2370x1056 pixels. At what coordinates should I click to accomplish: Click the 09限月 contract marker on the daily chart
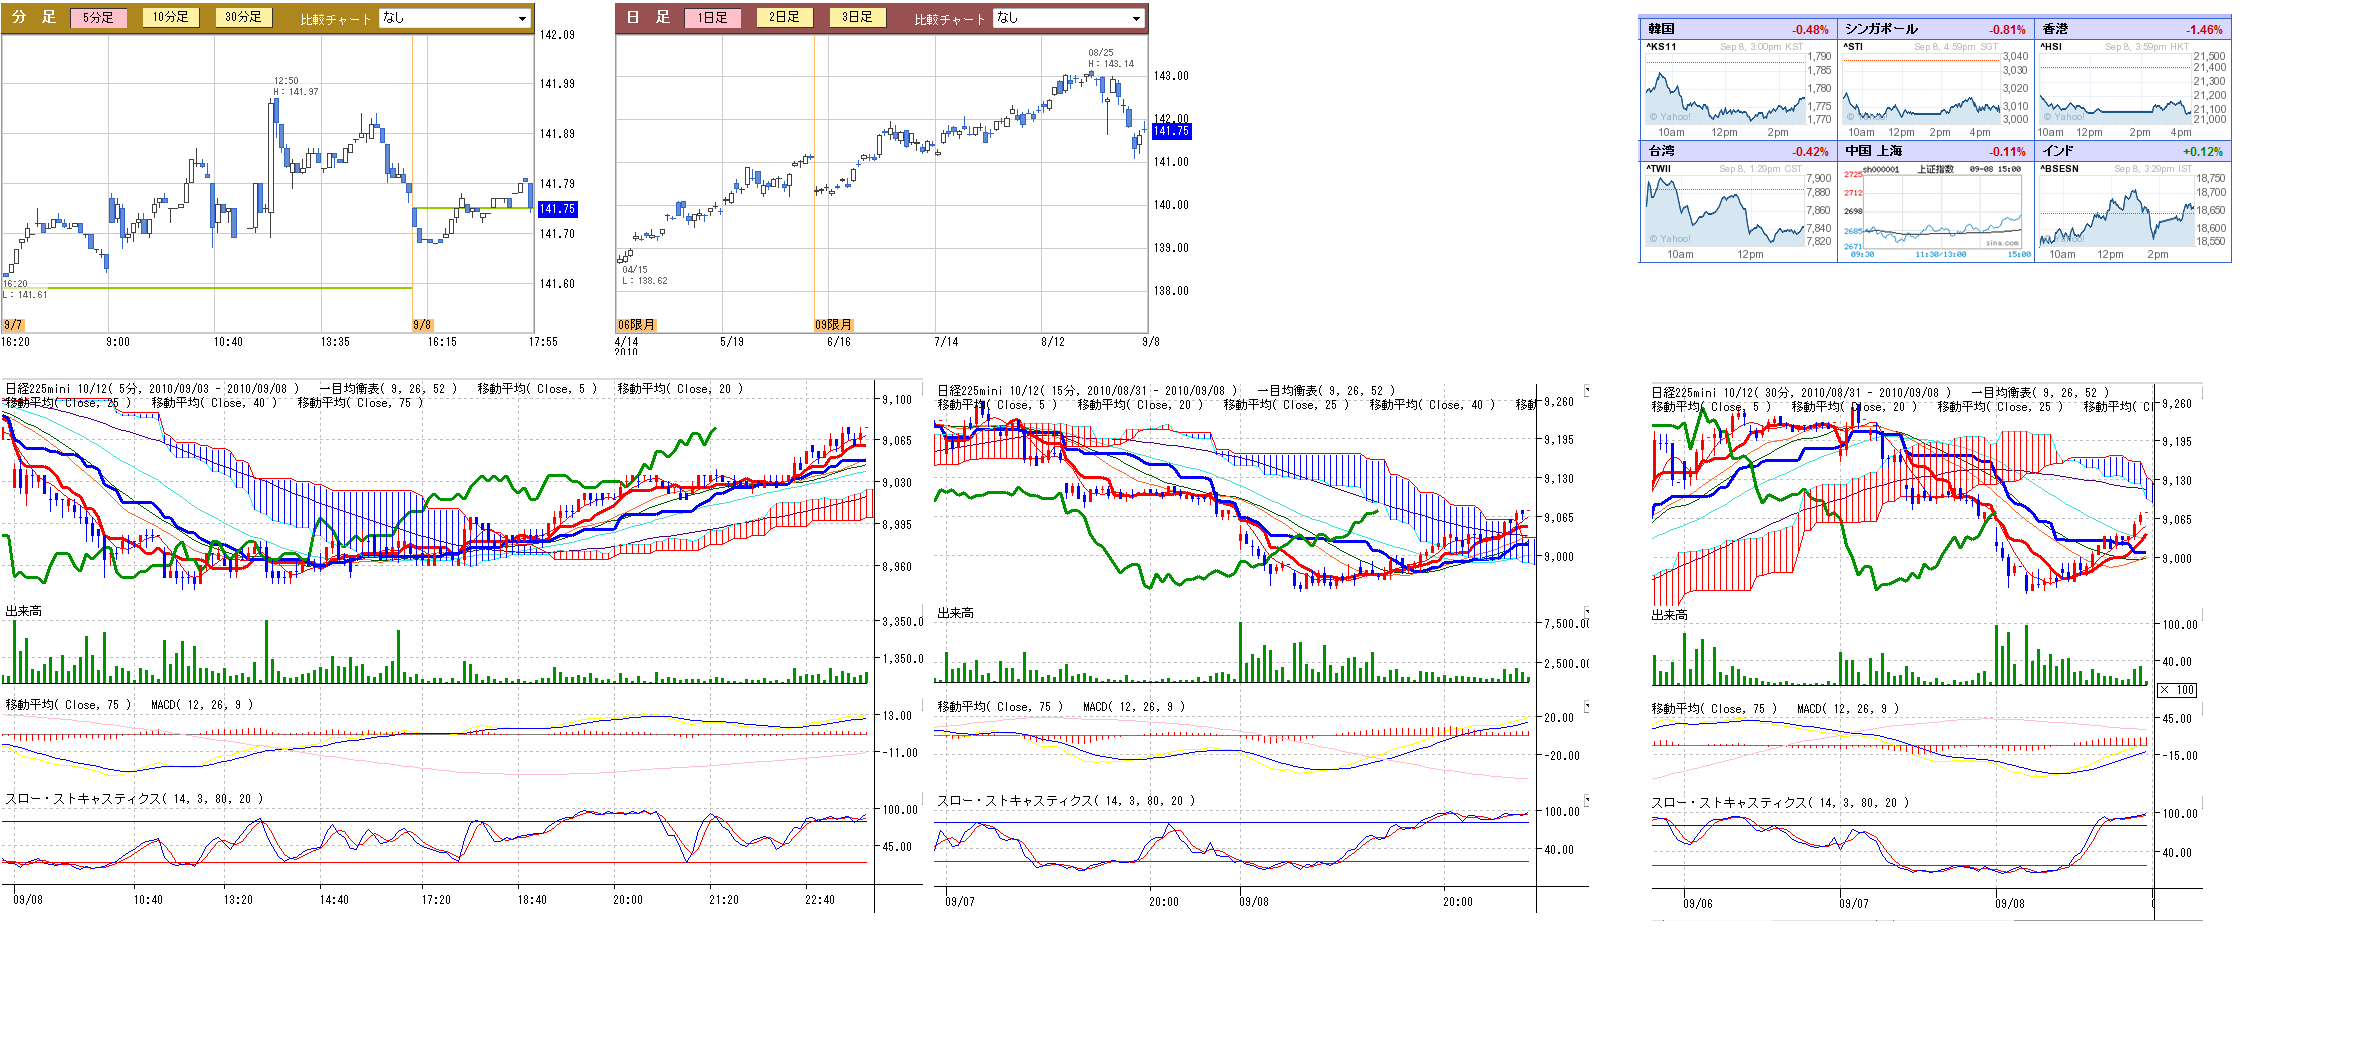point(833,325)
